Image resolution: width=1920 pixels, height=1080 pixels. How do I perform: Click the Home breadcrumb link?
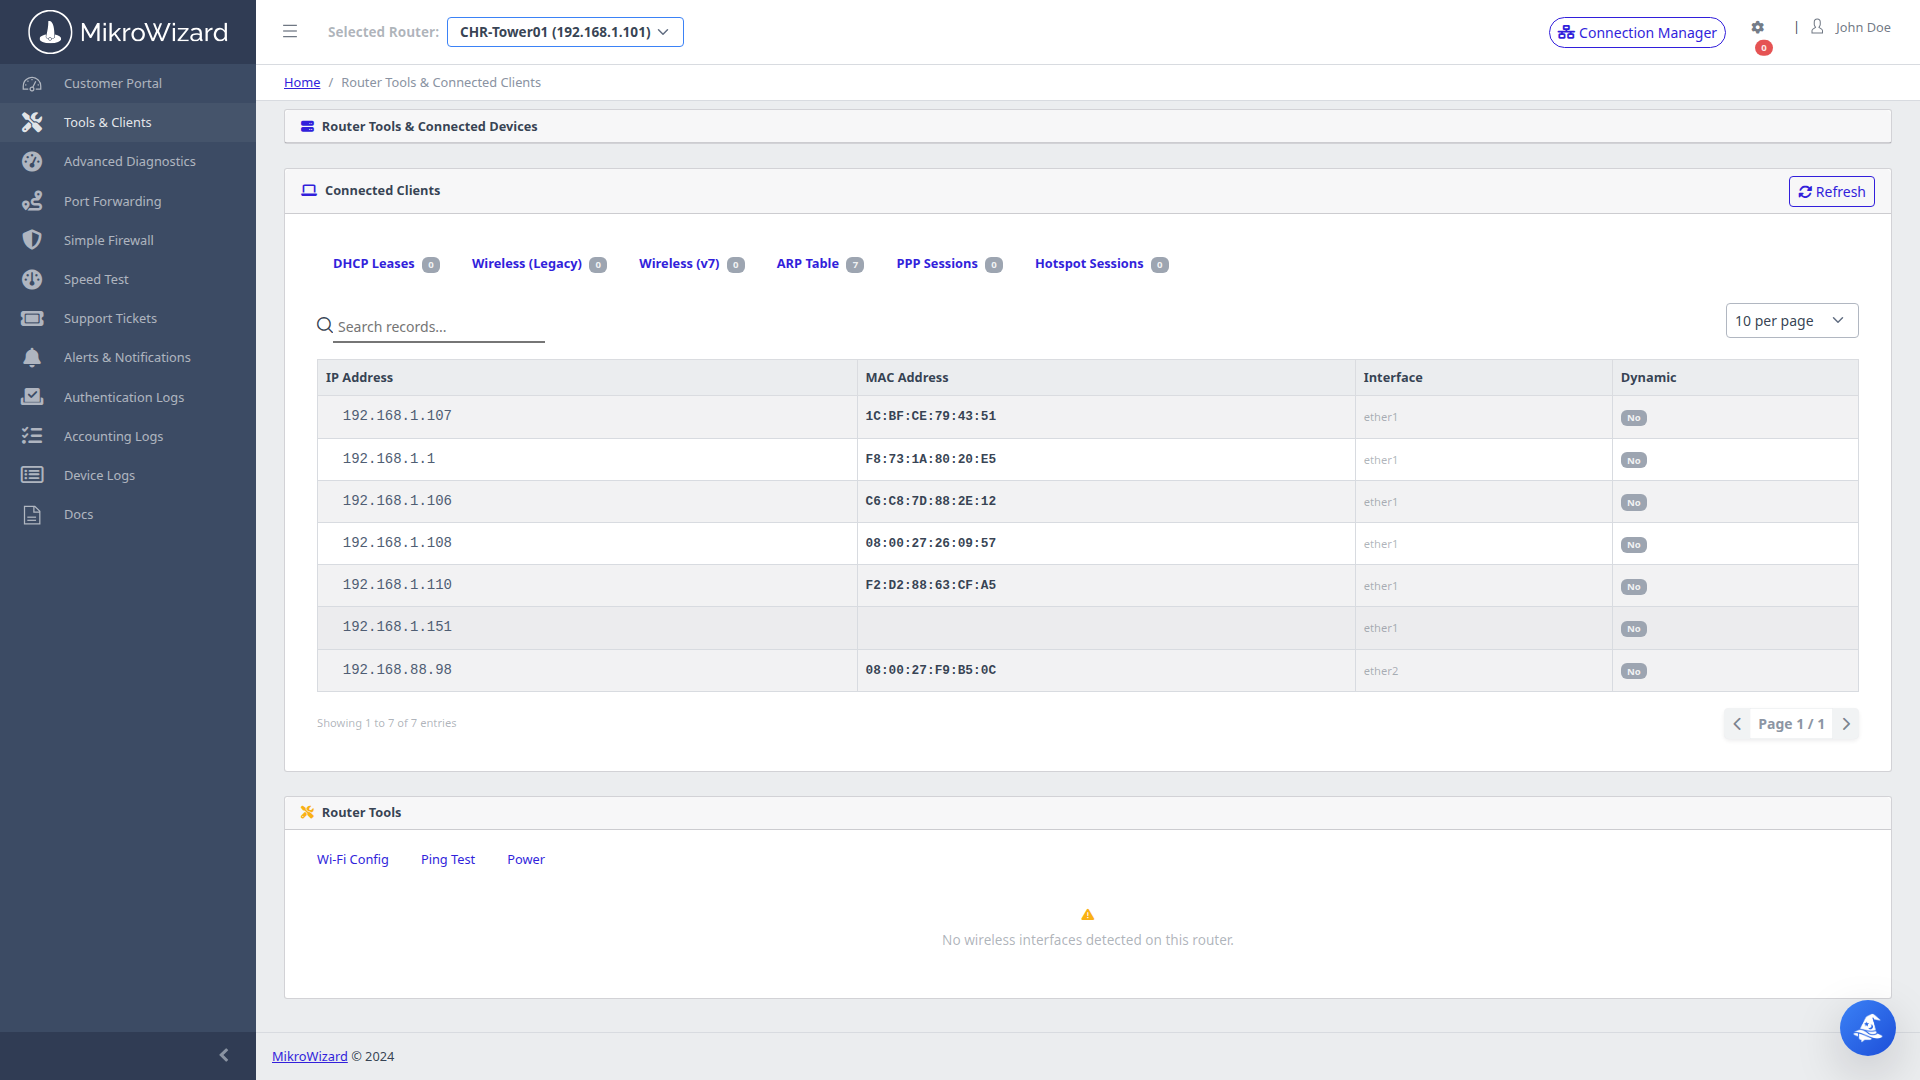coord(302,83)
